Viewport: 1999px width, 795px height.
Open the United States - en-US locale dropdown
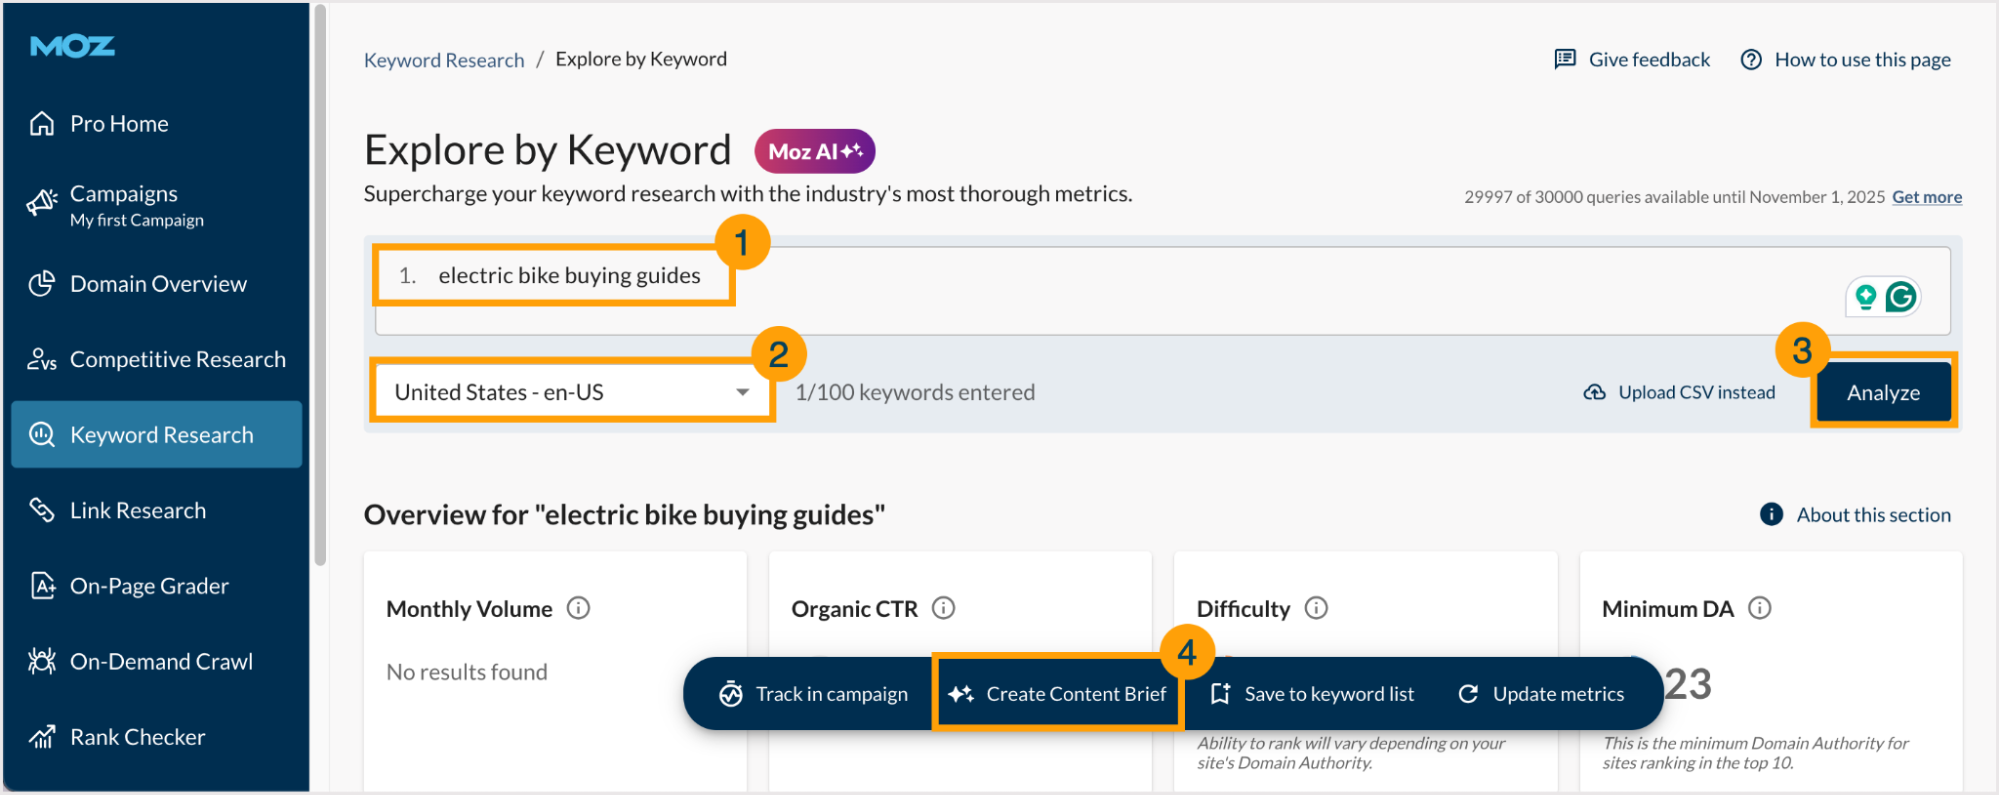point(572,392)
